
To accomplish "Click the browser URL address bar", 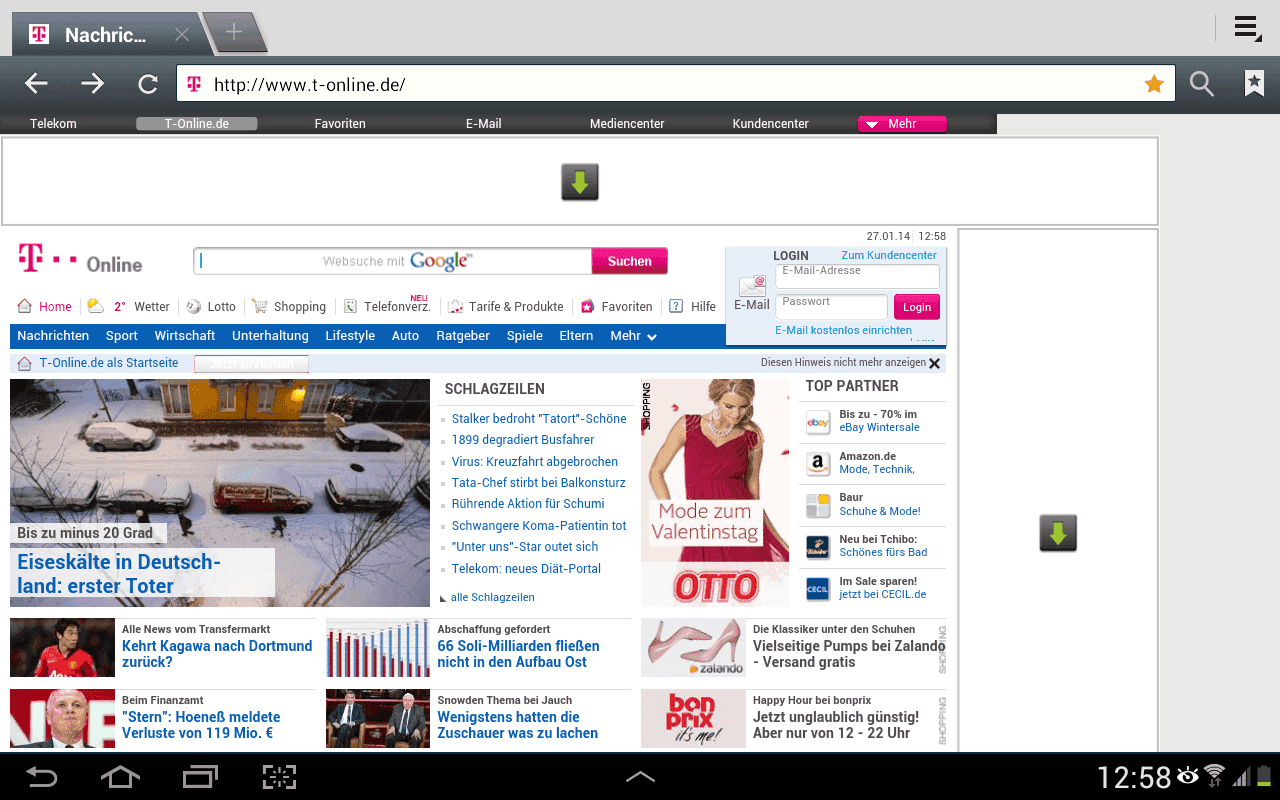I will point(676,84).
